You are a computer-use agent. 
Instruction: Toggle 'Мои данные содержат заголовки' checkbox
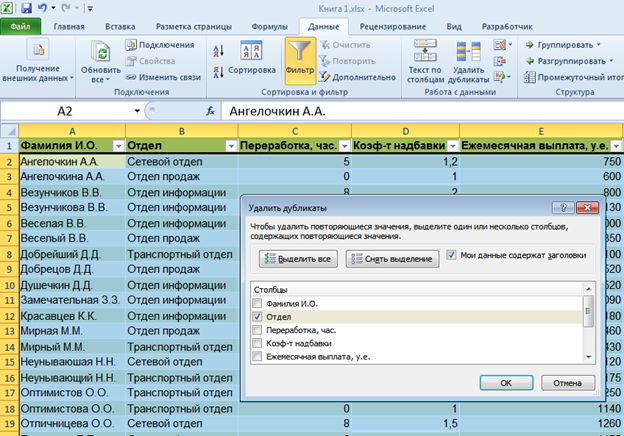click(452, 256)
